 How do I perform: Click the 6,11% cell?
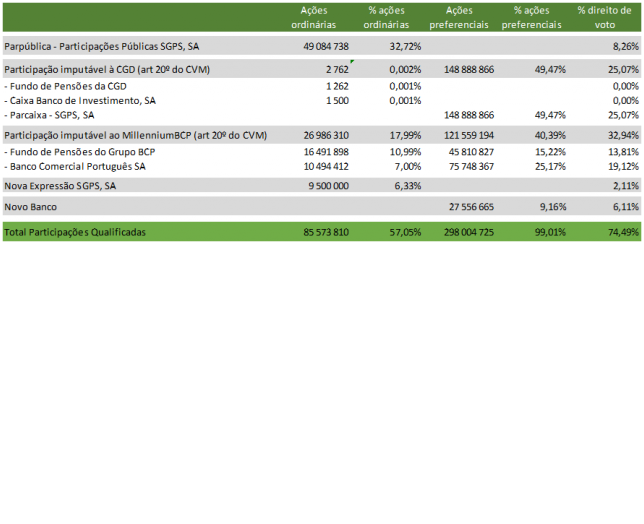(x=626, y=207)
